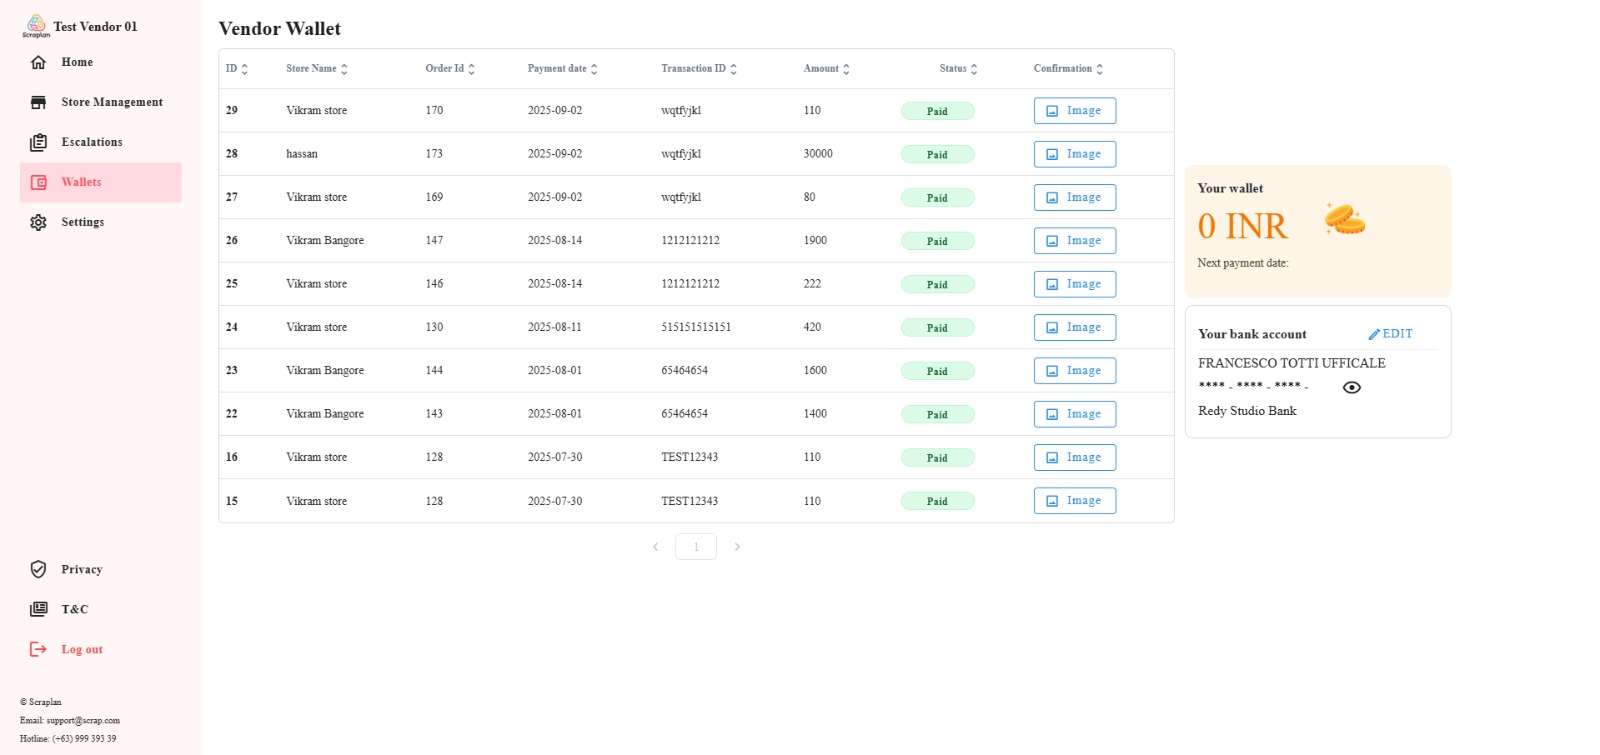Click the Paid status for ID 28
Image resolution: width=1600 pixels, height=755 pixels.
coord(937,154)
